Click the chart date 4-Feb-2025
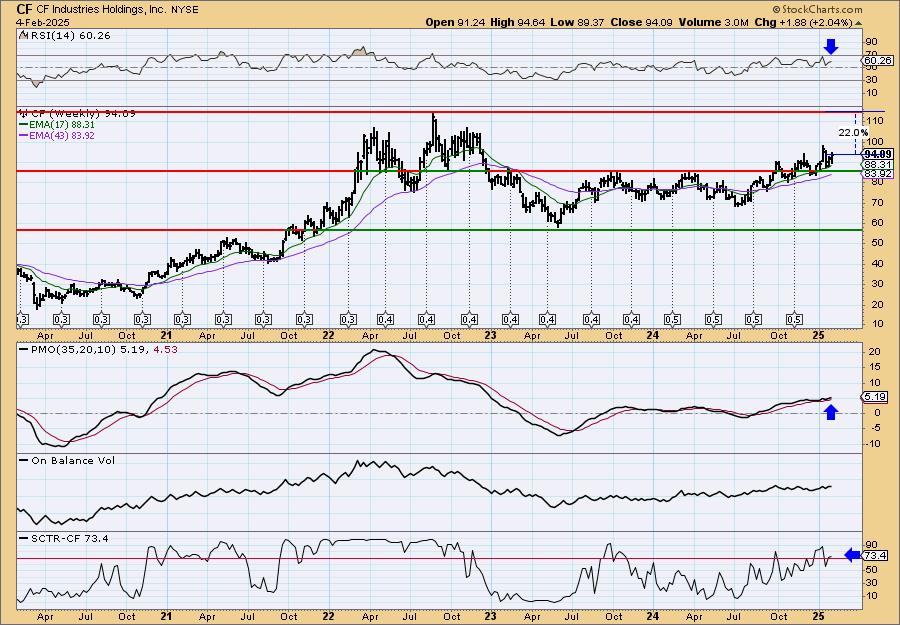The height and width of the screenshot is (625, 900). [x=43, y=22]
